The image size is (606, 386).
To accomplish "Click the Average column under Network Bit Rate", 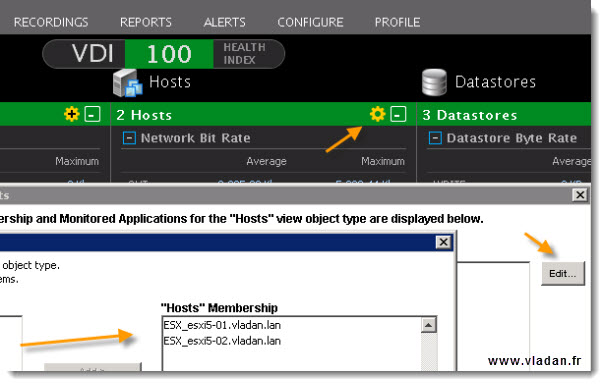I will (x=266, y=161).
